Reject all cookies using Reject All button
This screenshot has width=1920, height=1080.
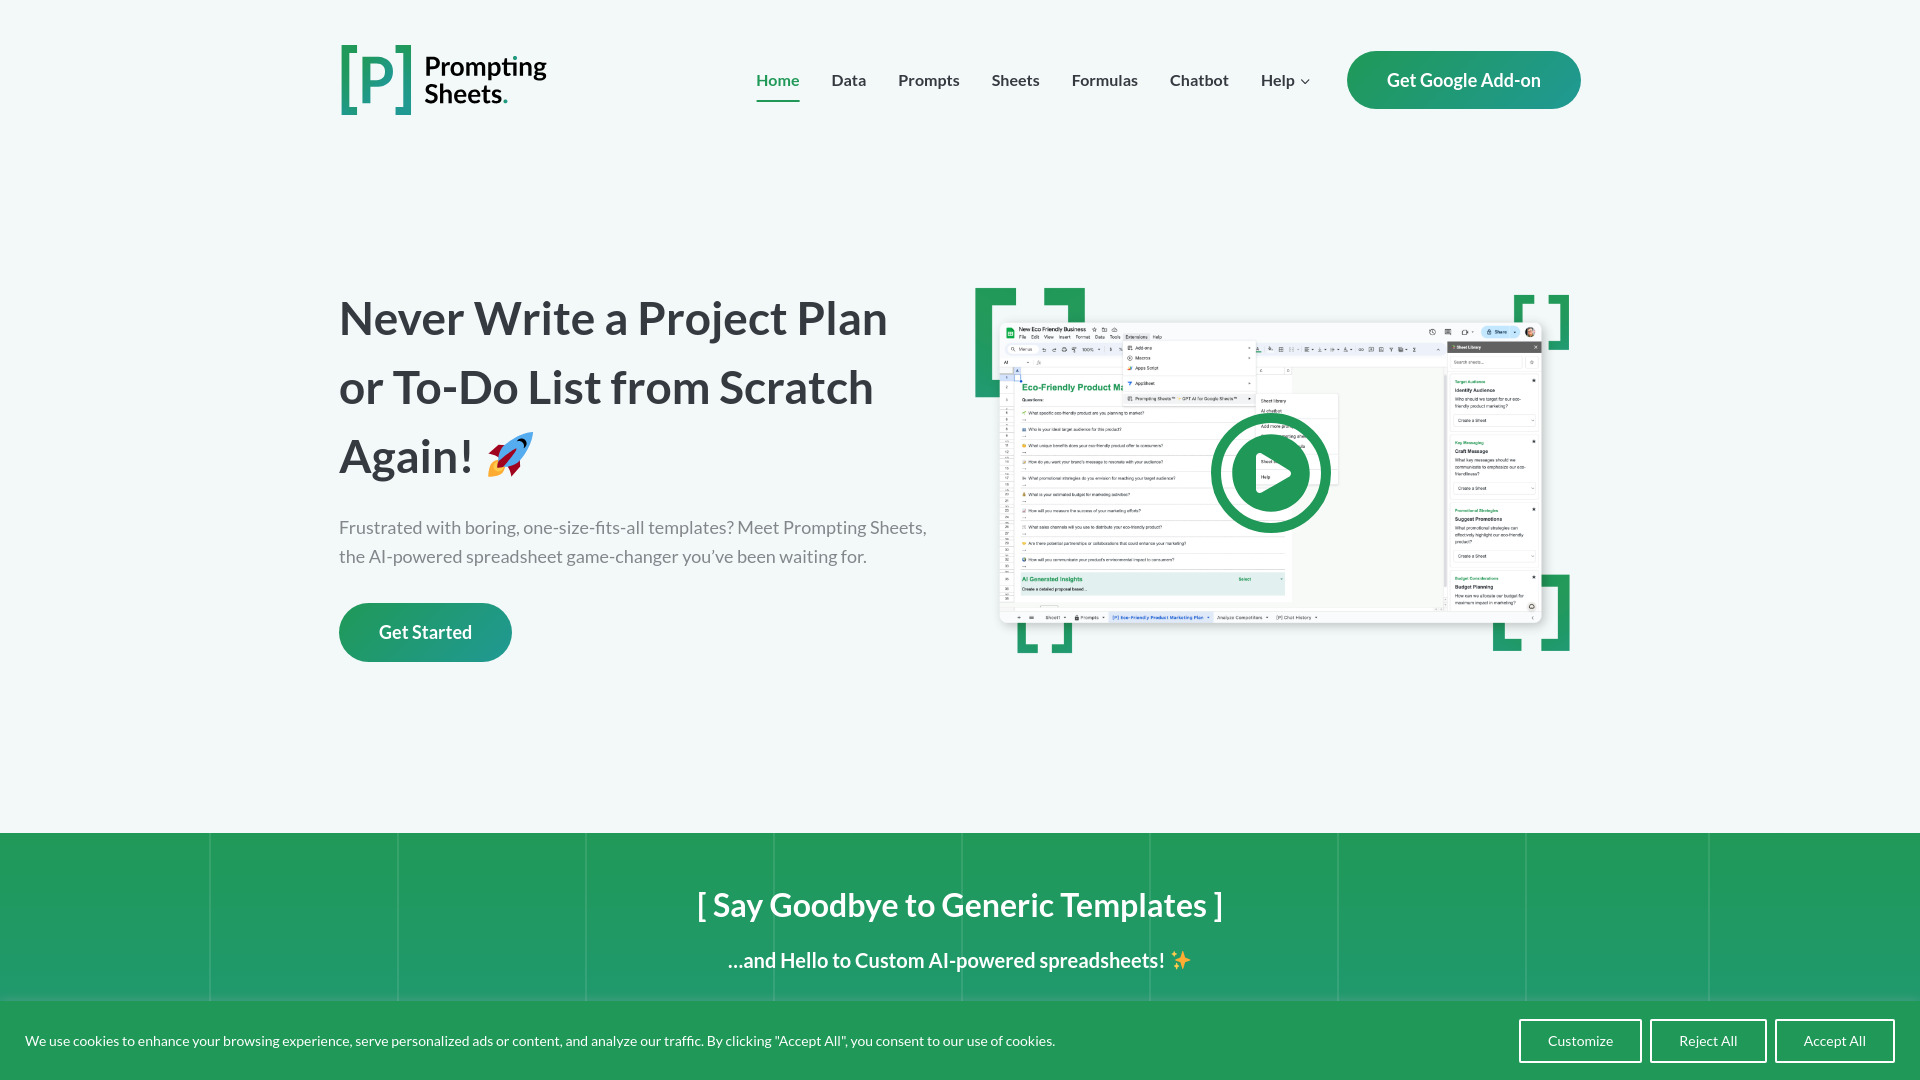coord(1708,1040)
